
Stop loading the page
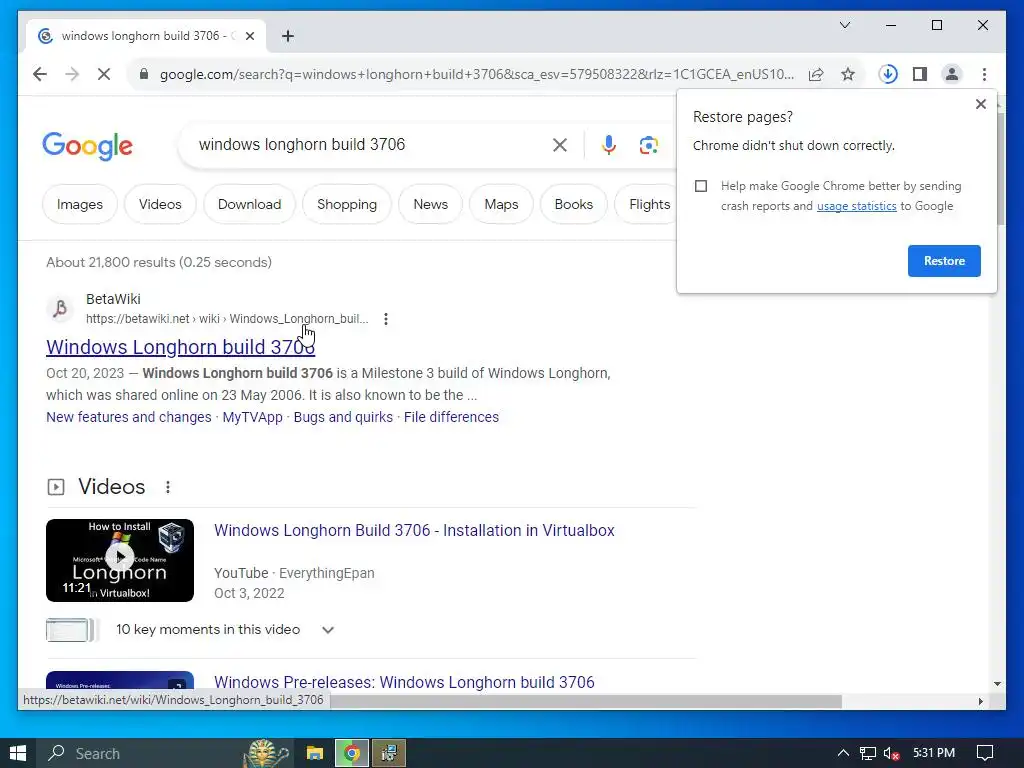104,74
